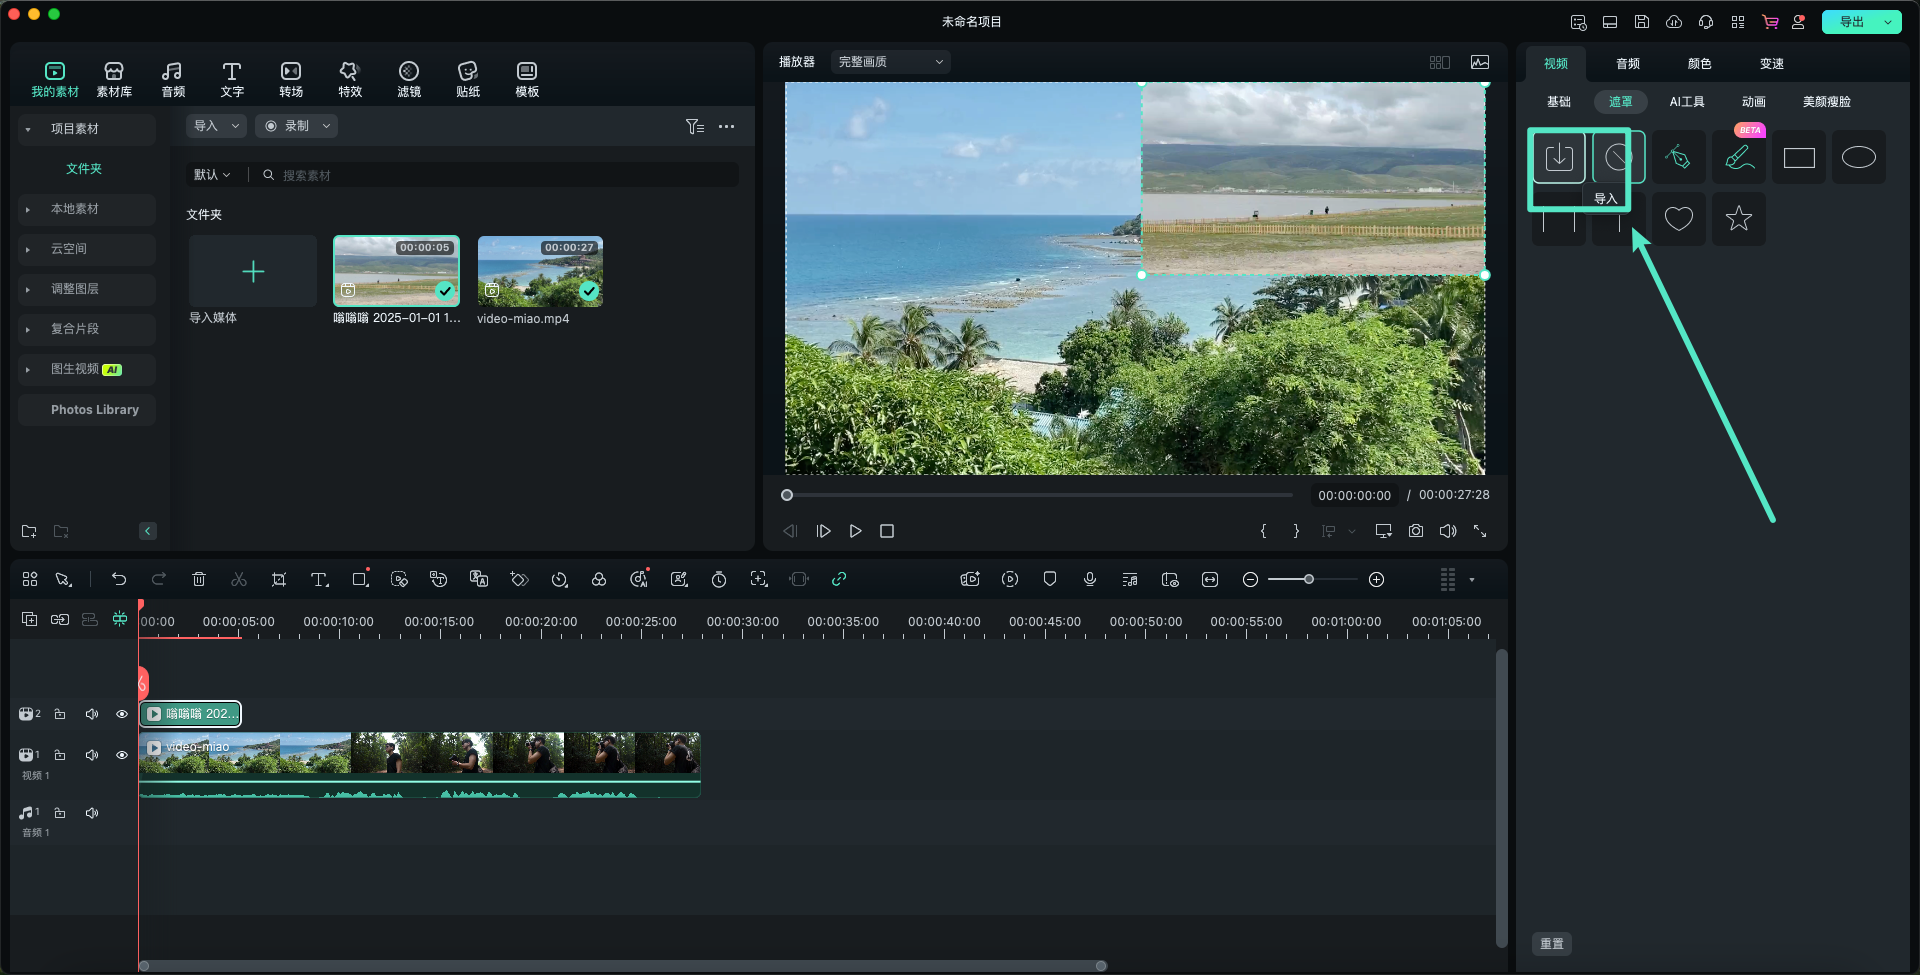Hide video track 2 with eye icon
The height and width of the screenshot is (975, 1920).
(122, 714)
